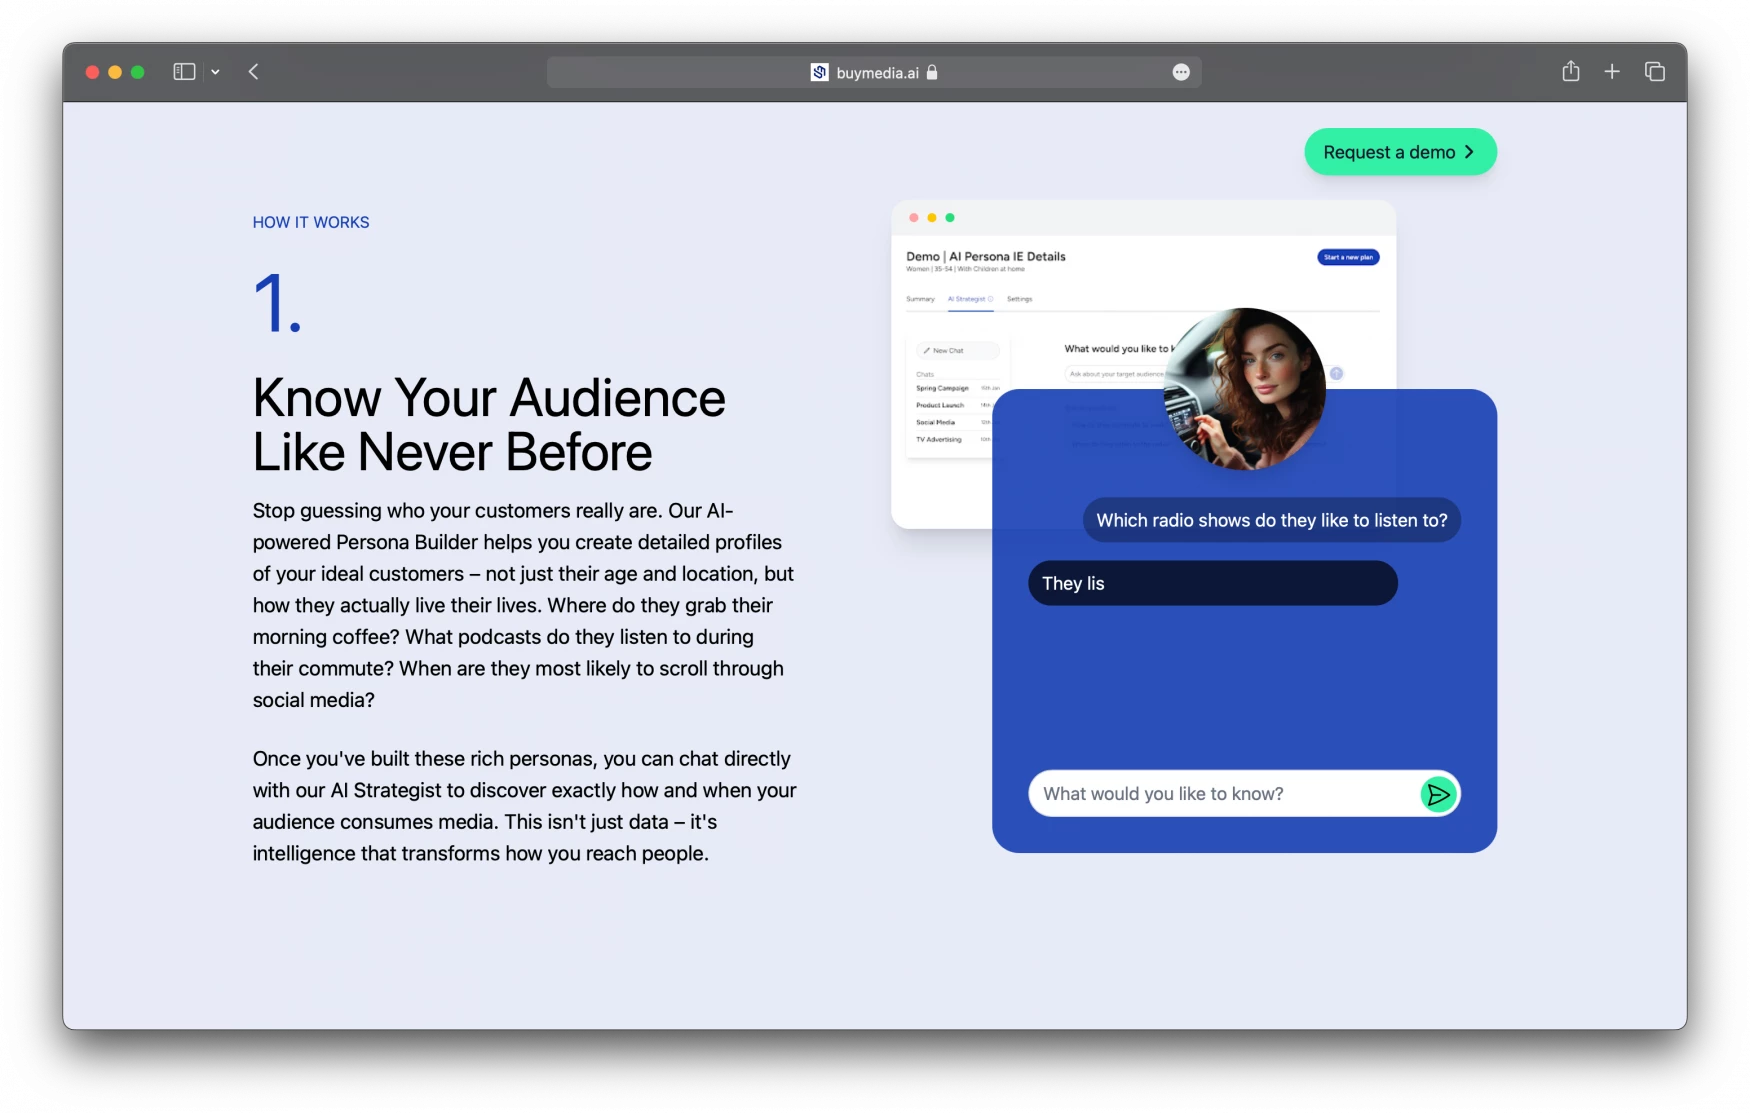Send message with green paper plane icon

[x=1438, y=794]
